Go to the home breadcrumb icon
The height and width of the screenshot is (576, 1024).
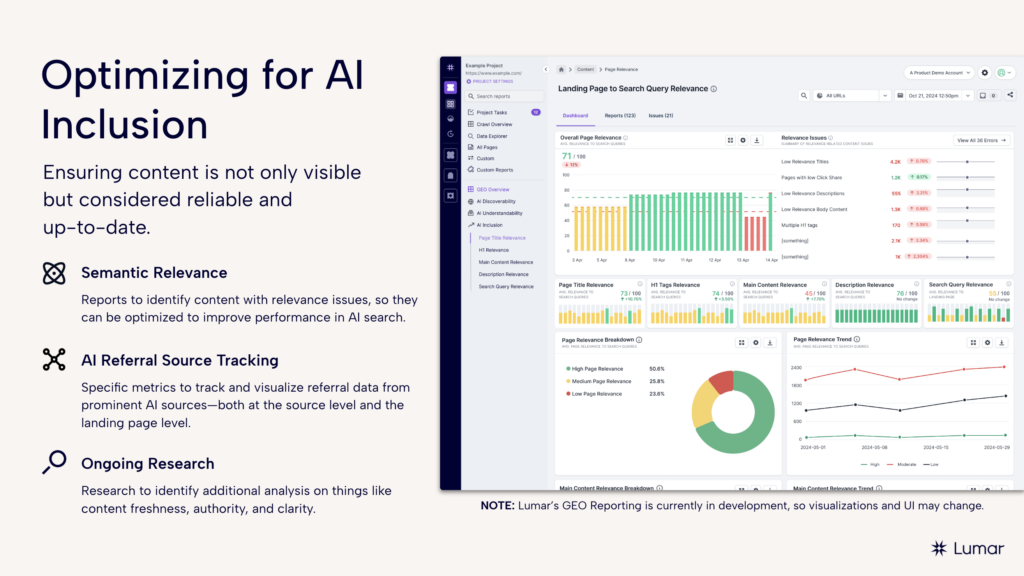click(x=561, y=69)
